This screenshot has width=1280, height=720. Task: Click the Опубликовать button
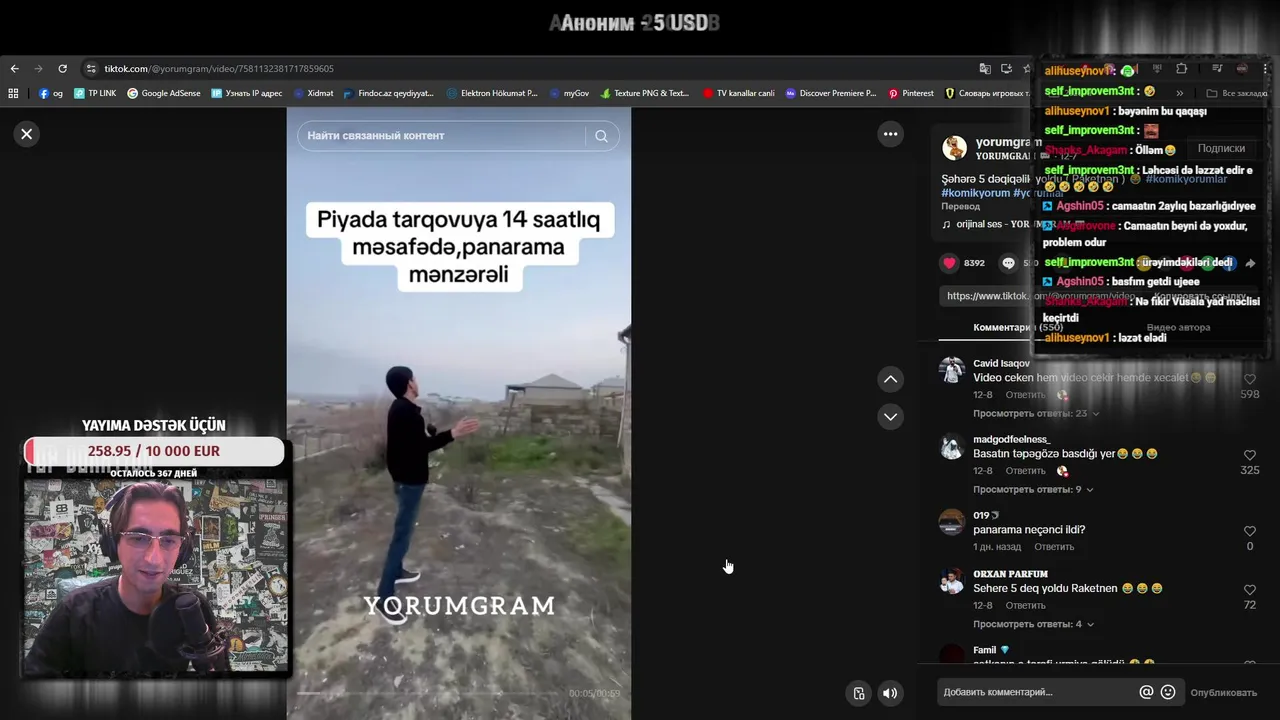1223,692
